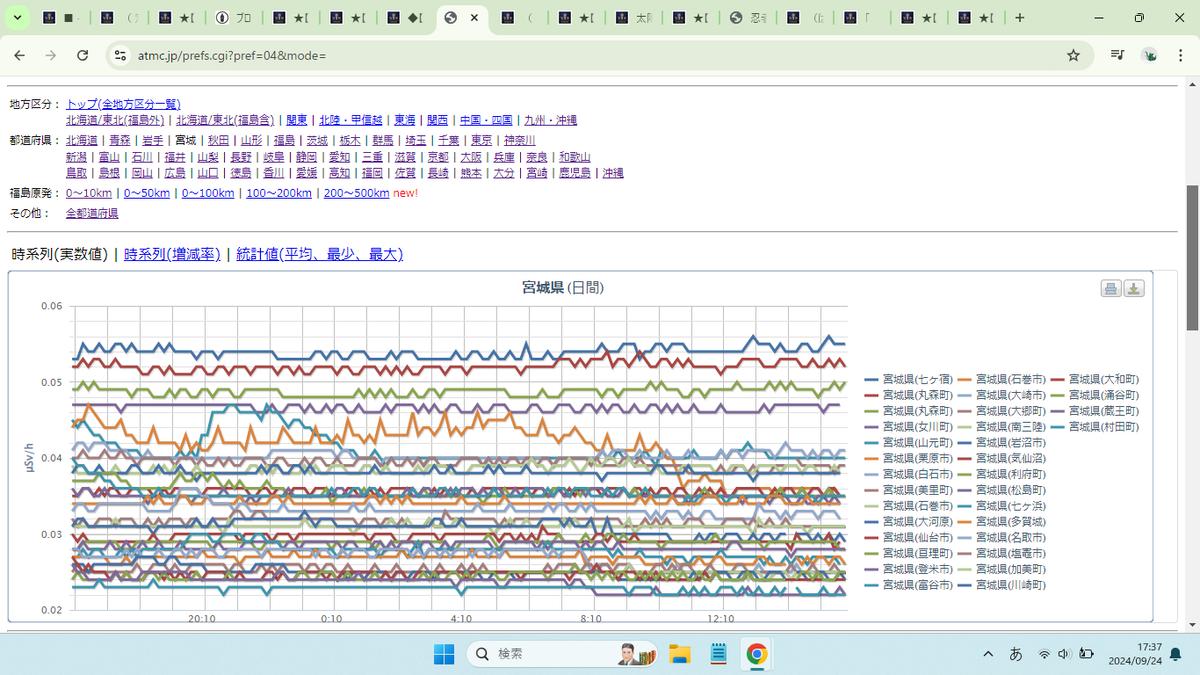The image size is (1200, 675).
Task: Switch to 時系列(増減率) view
Action: (172, 255)
